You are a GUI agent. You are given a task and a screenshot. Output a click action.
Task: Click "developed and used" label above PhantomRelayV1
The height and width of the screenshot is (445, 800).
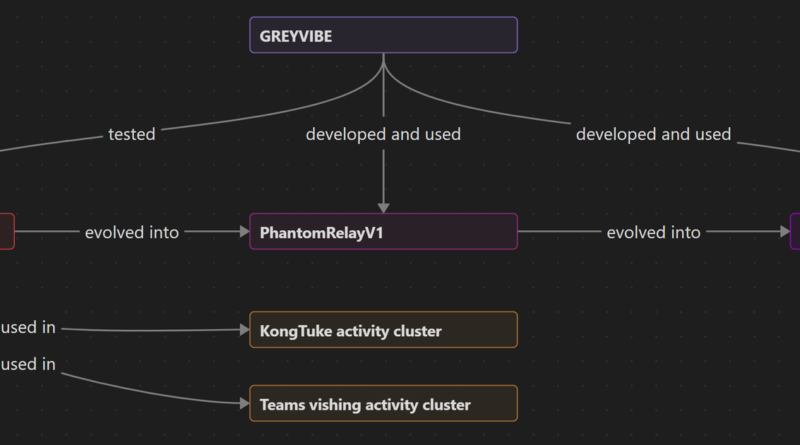tap(383, 134)
